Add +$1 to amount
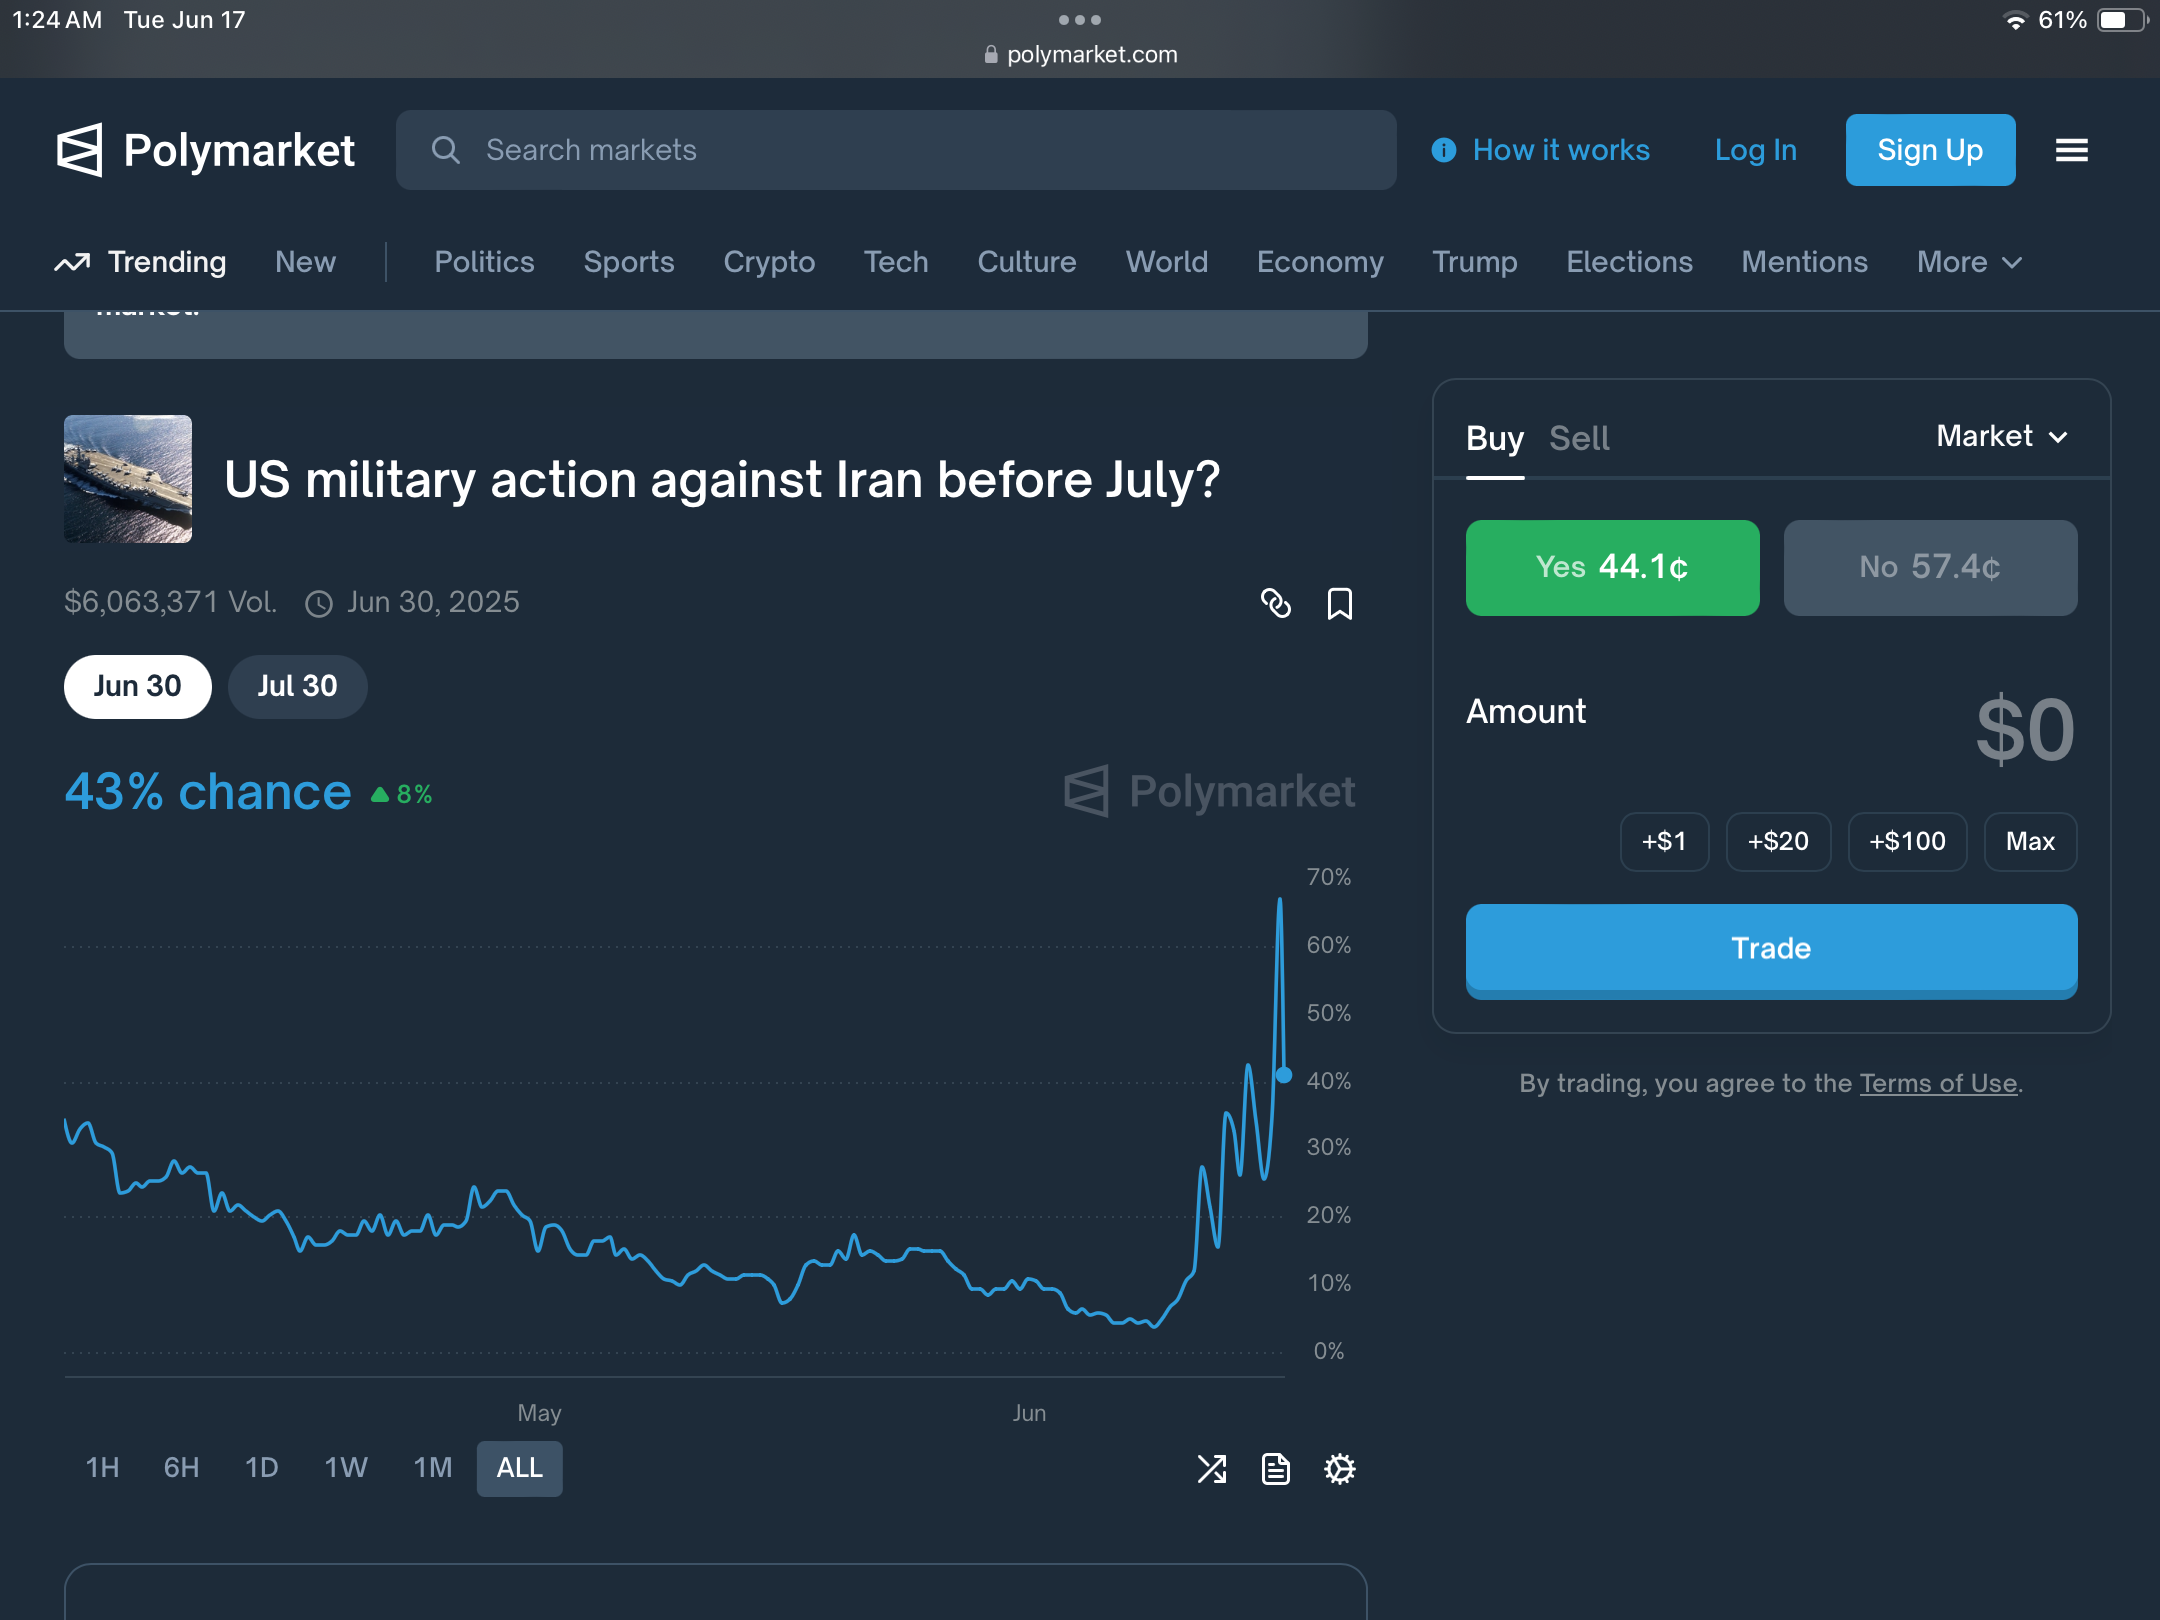The height and width of the screenshot is (1620, 2160). (1664, 842)
